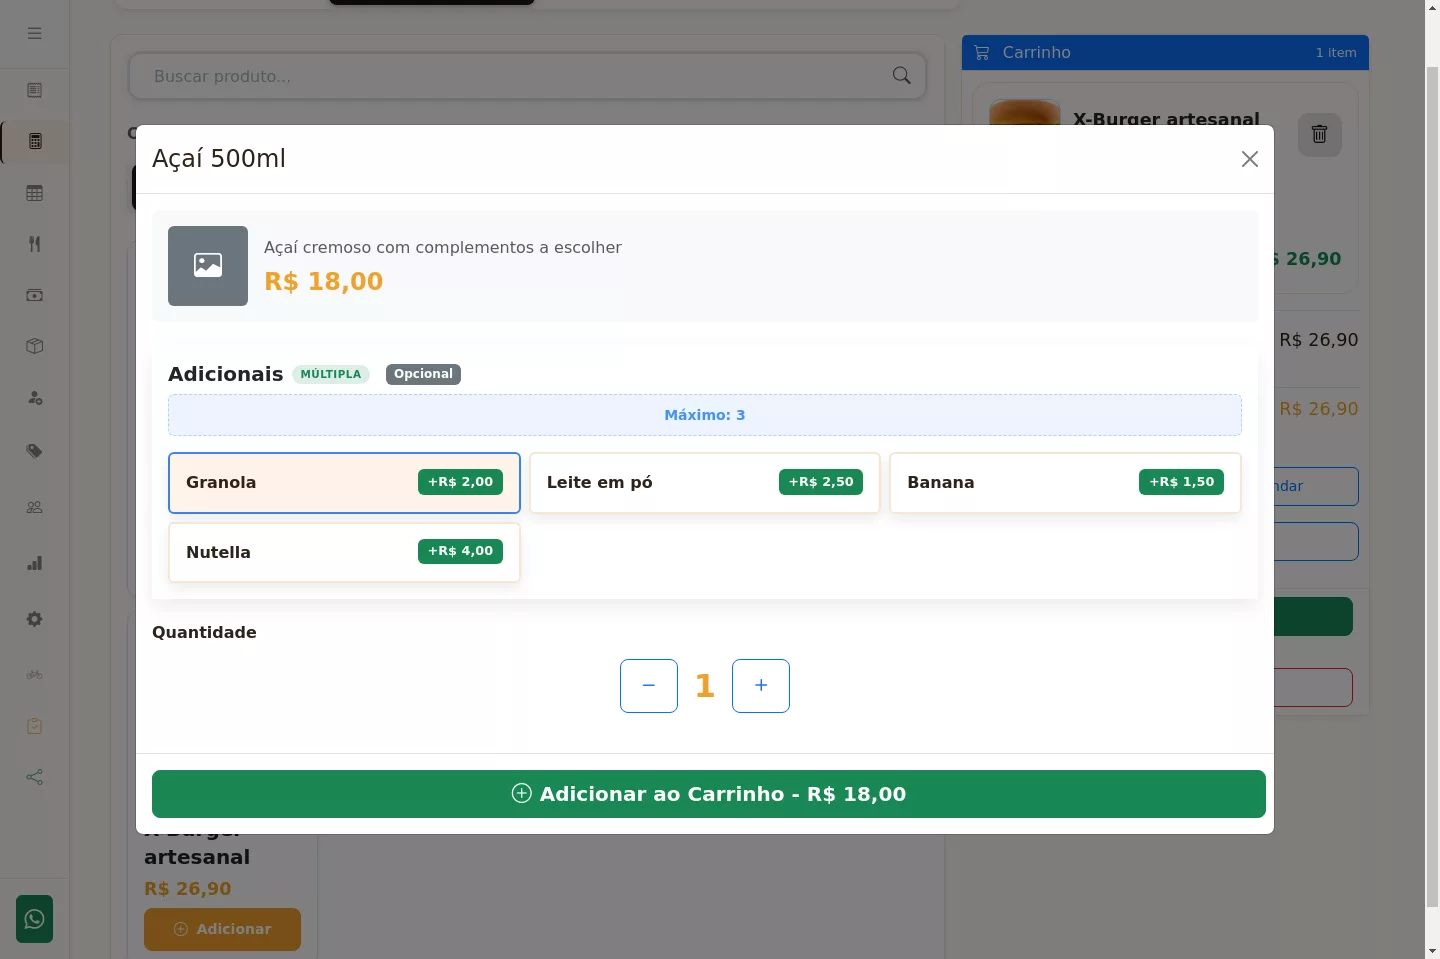Screen dimensions: 1440x959
Task: Click the Açaí product image placeholder
Action: point(208,266)
